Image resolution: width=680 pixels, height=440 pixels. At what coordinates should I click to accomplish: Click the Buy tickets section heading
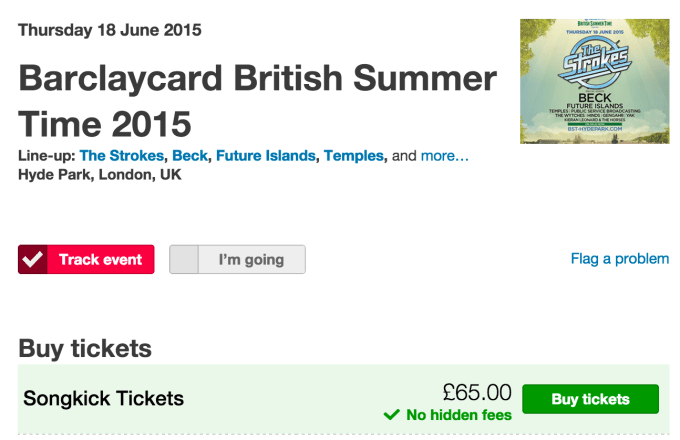tap(85, 348)
